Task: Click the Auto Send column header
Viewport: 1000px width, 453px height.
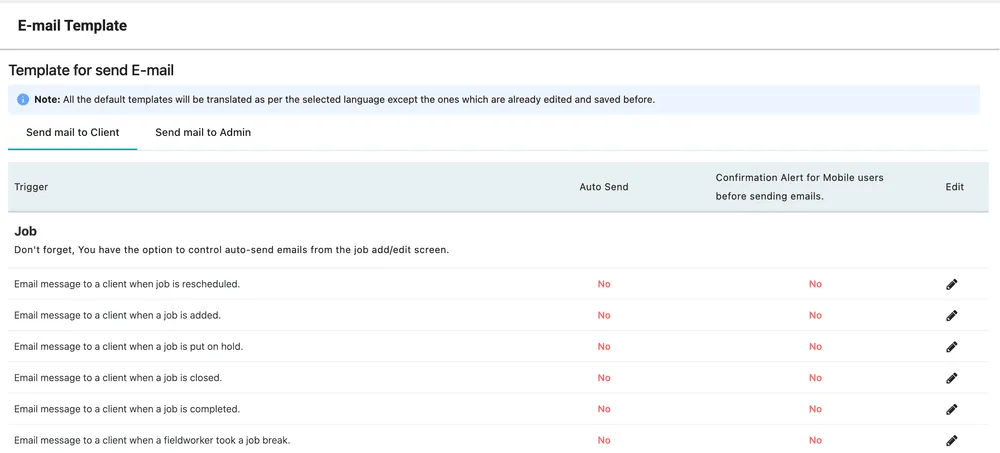Action: pyautogui.click(x=604, y=187)
